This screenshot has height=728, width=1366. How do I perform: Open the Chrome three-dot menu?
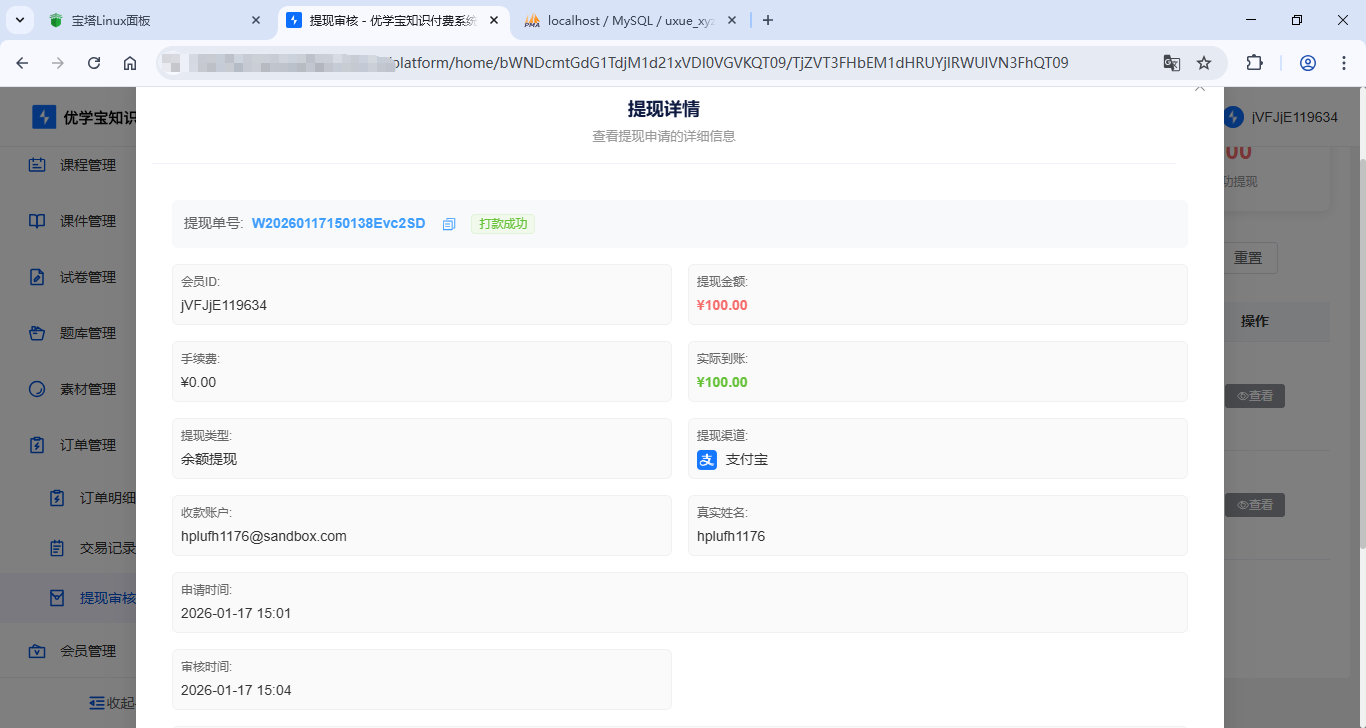pos(1344,62)
